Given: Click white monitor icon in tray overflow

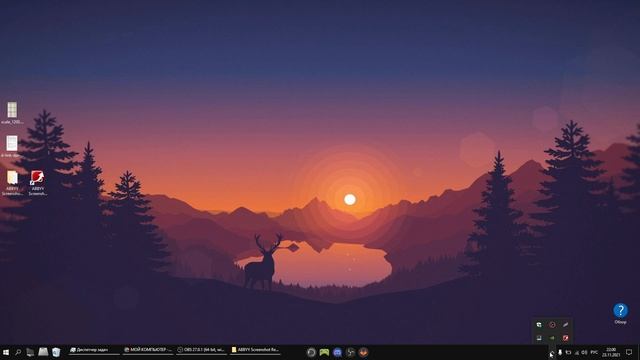Looking at the screenshot, I should (539, 338).
